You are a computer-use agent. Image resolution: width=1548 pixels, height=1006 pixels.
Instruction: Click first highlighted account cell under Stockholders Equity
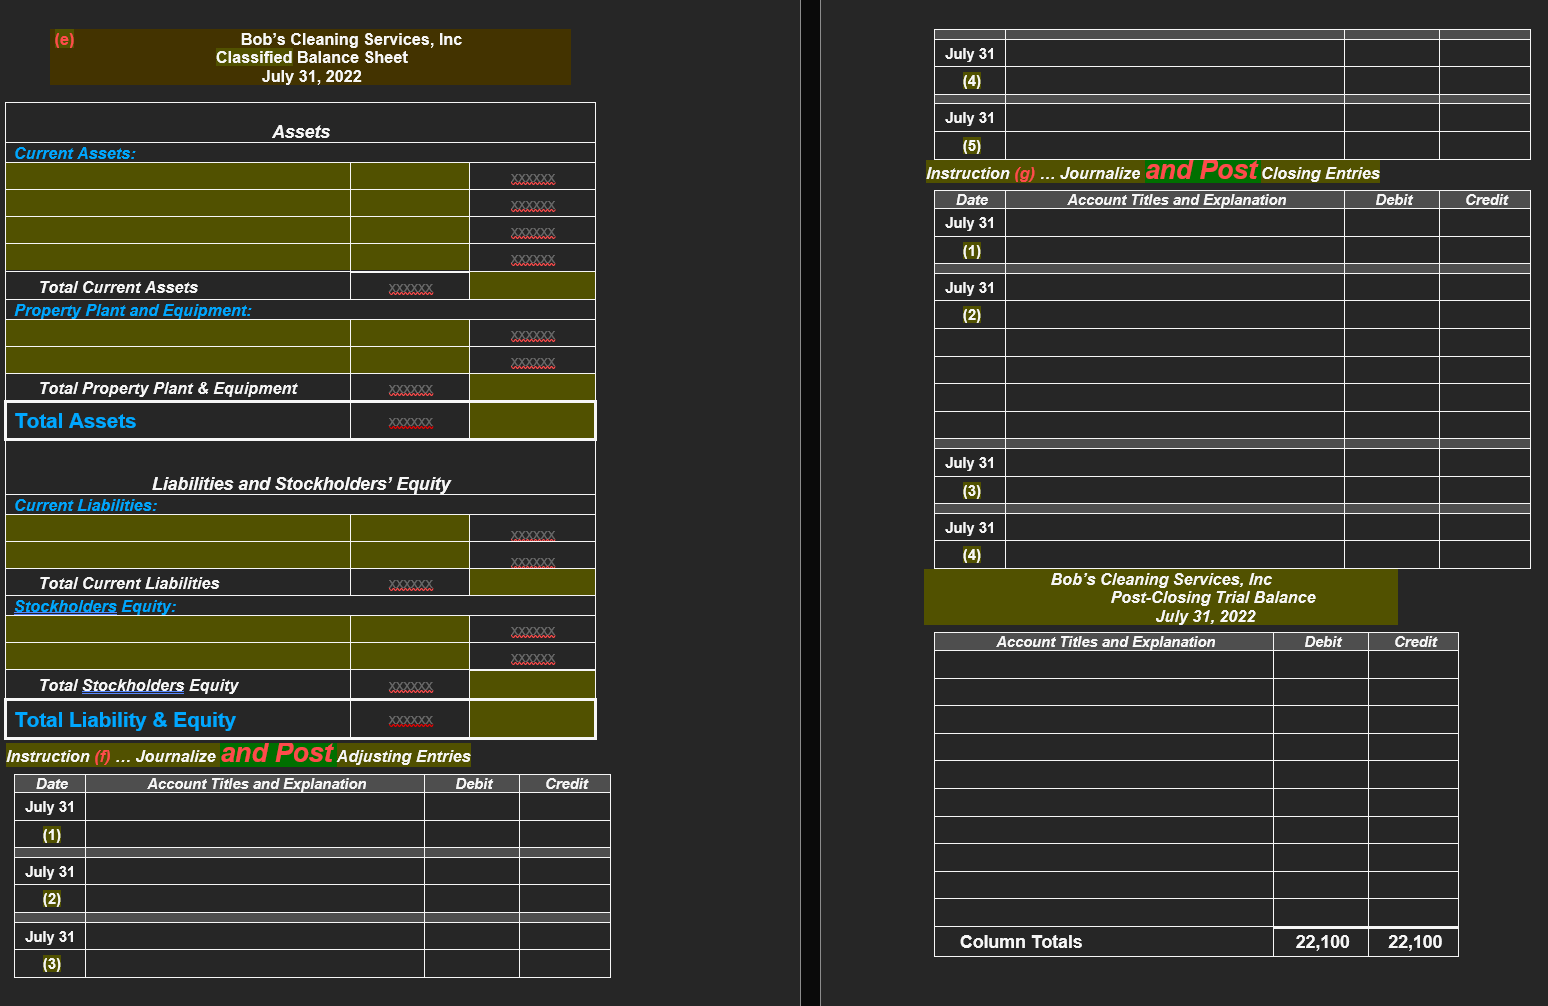(178, 629)
